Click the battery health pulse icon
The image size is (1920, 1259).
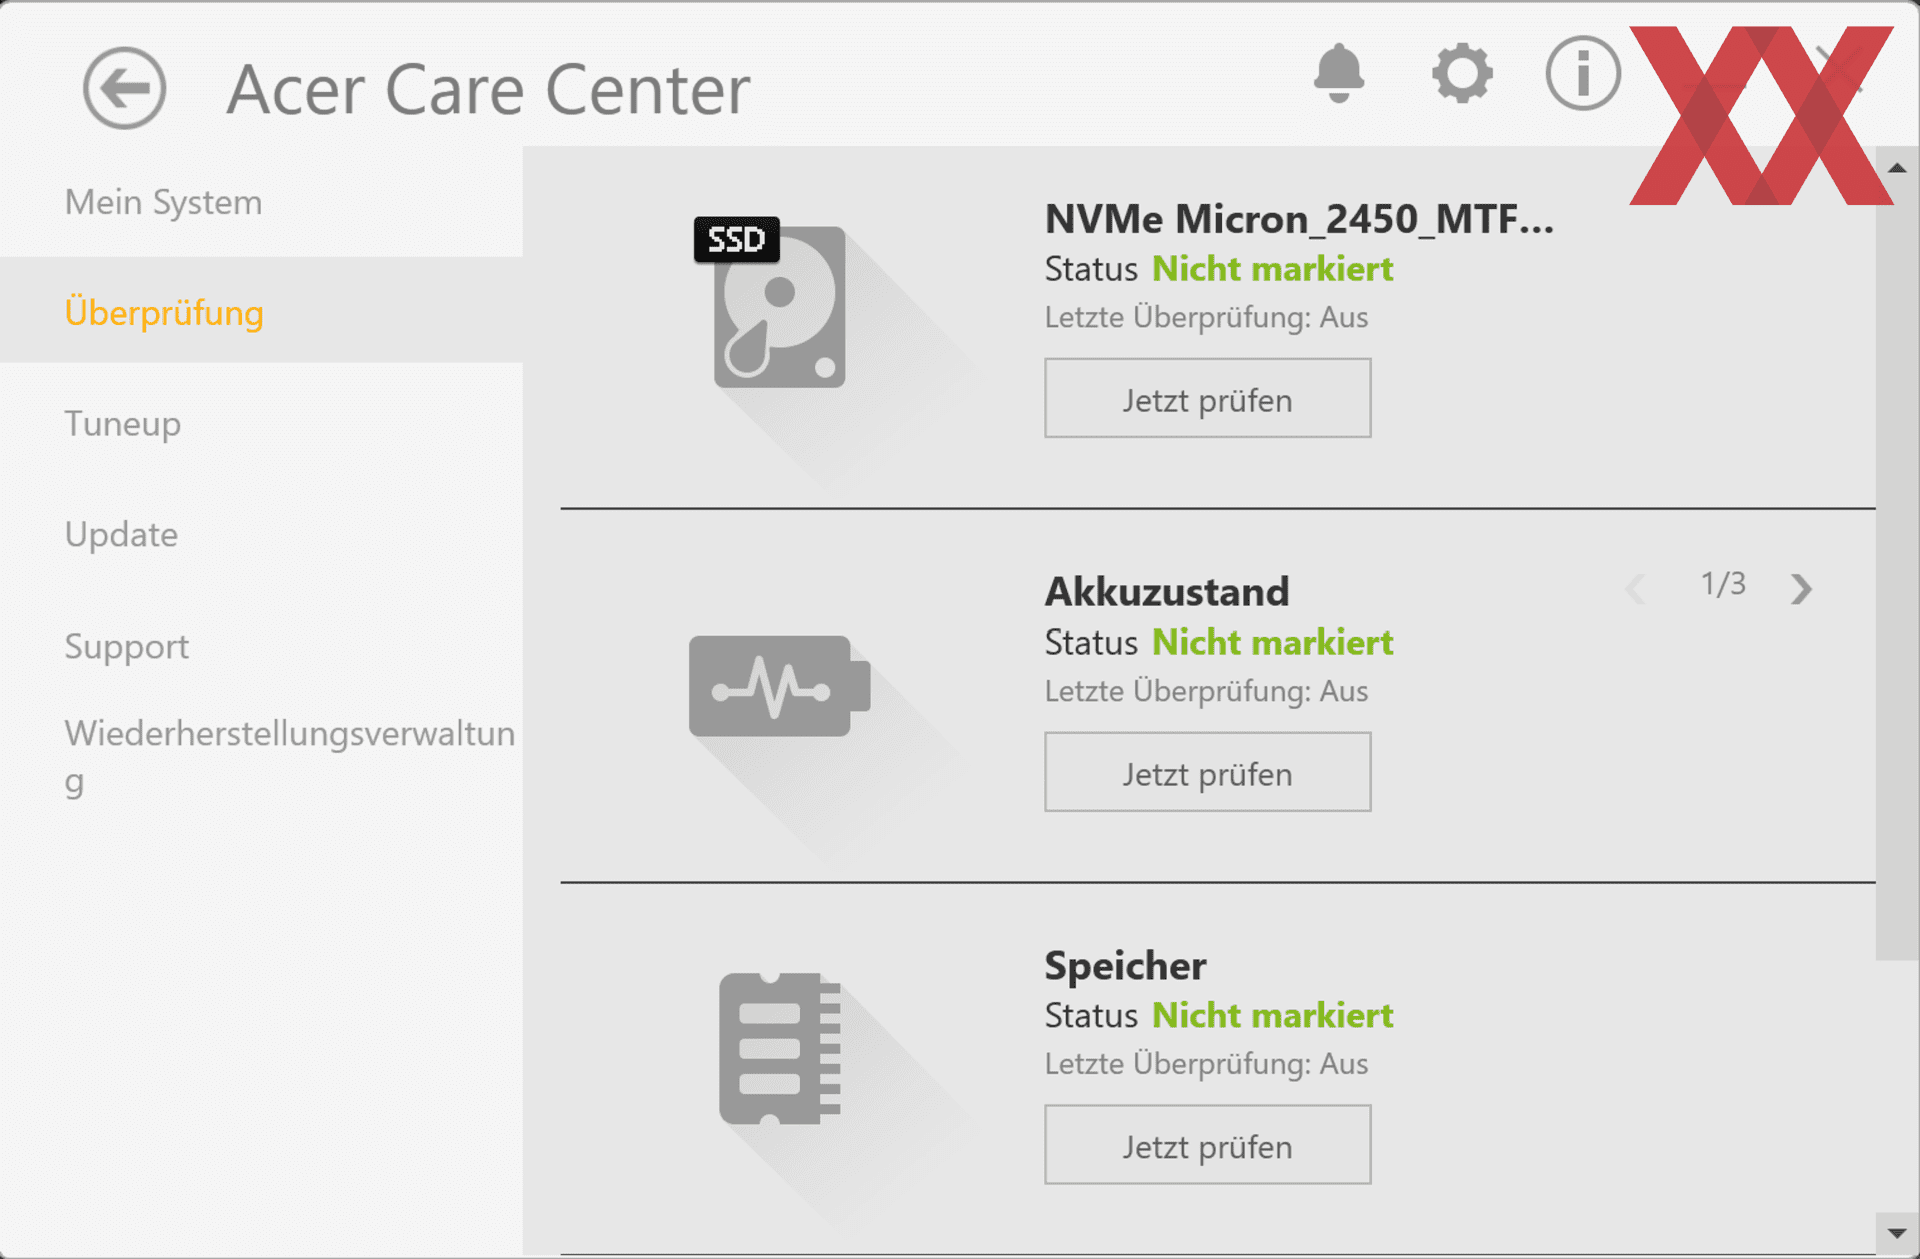779,686
